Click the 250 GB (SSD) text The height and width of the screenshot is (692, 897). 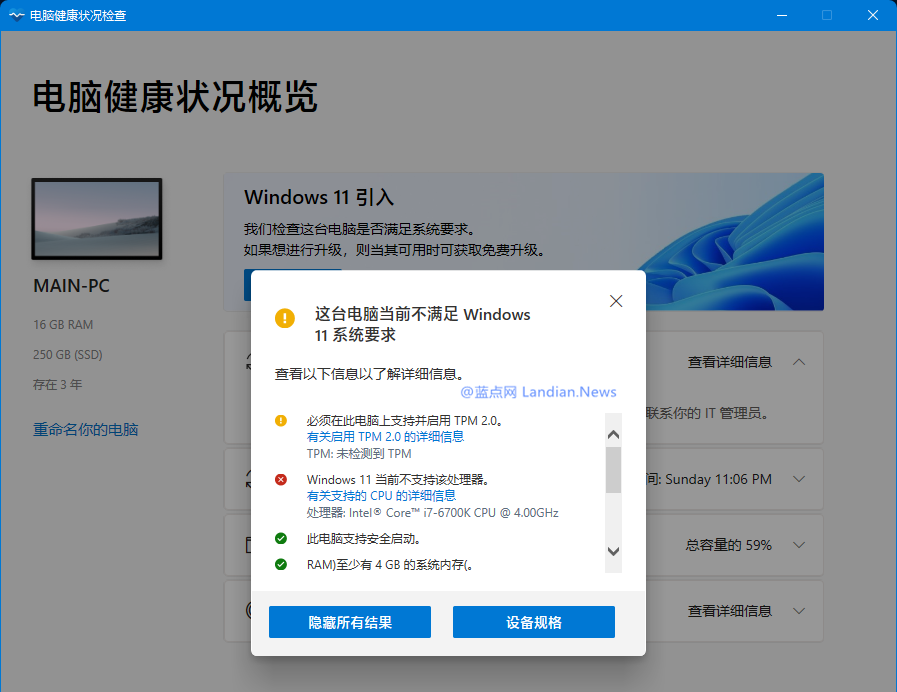(x=68, y=355)
